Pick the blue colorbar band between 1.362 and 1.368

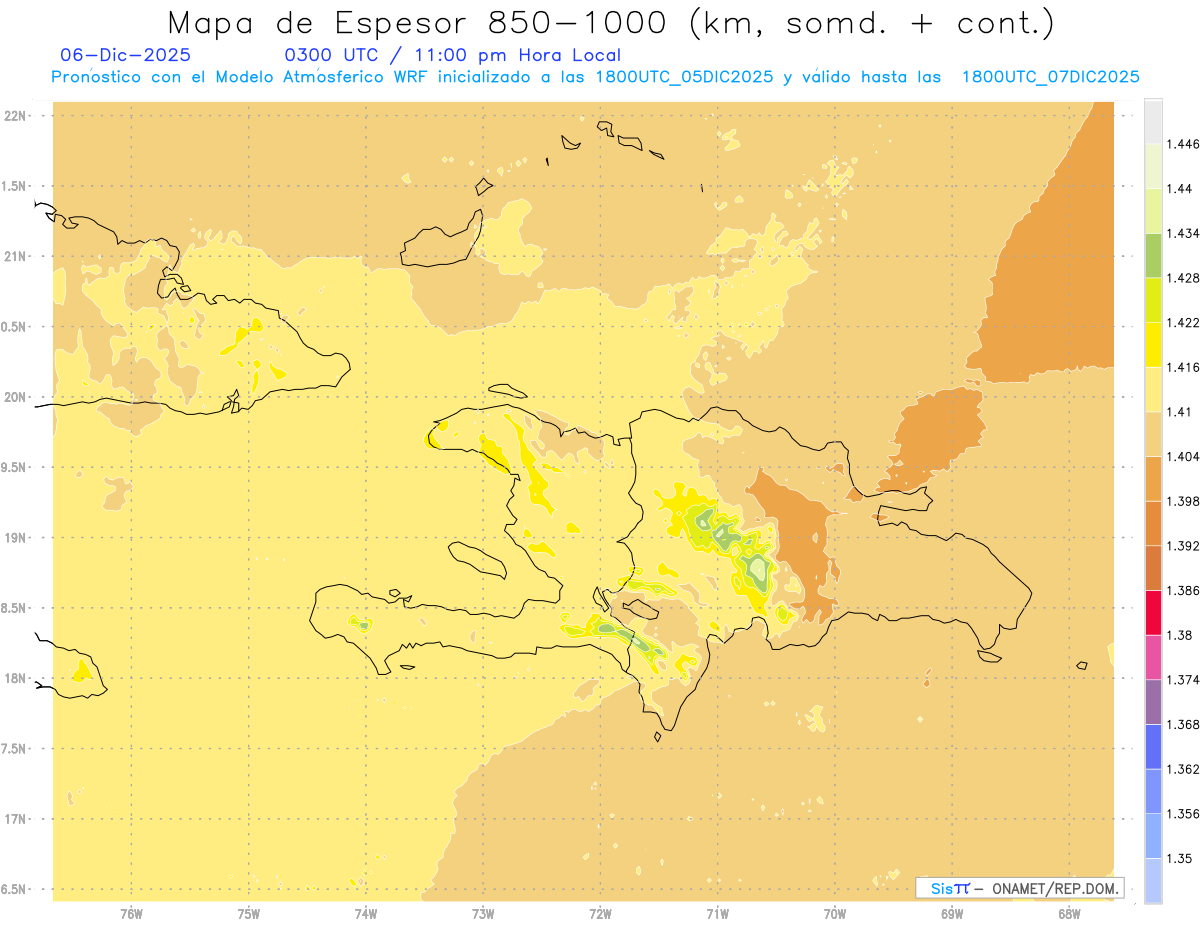(x=1153, y=747)
